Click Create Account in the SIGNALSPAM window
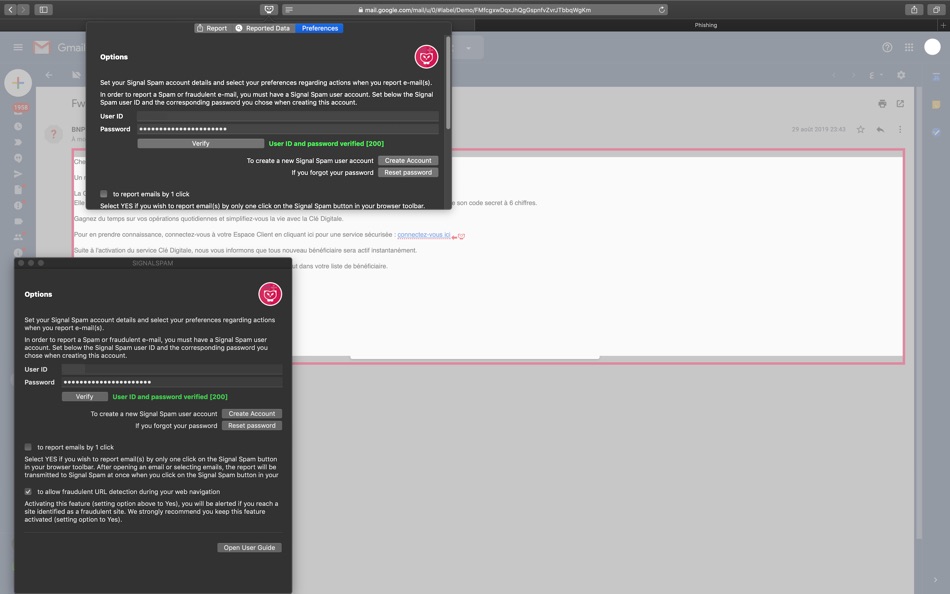The height and width of the screenshot is (594, 950). 251,413
